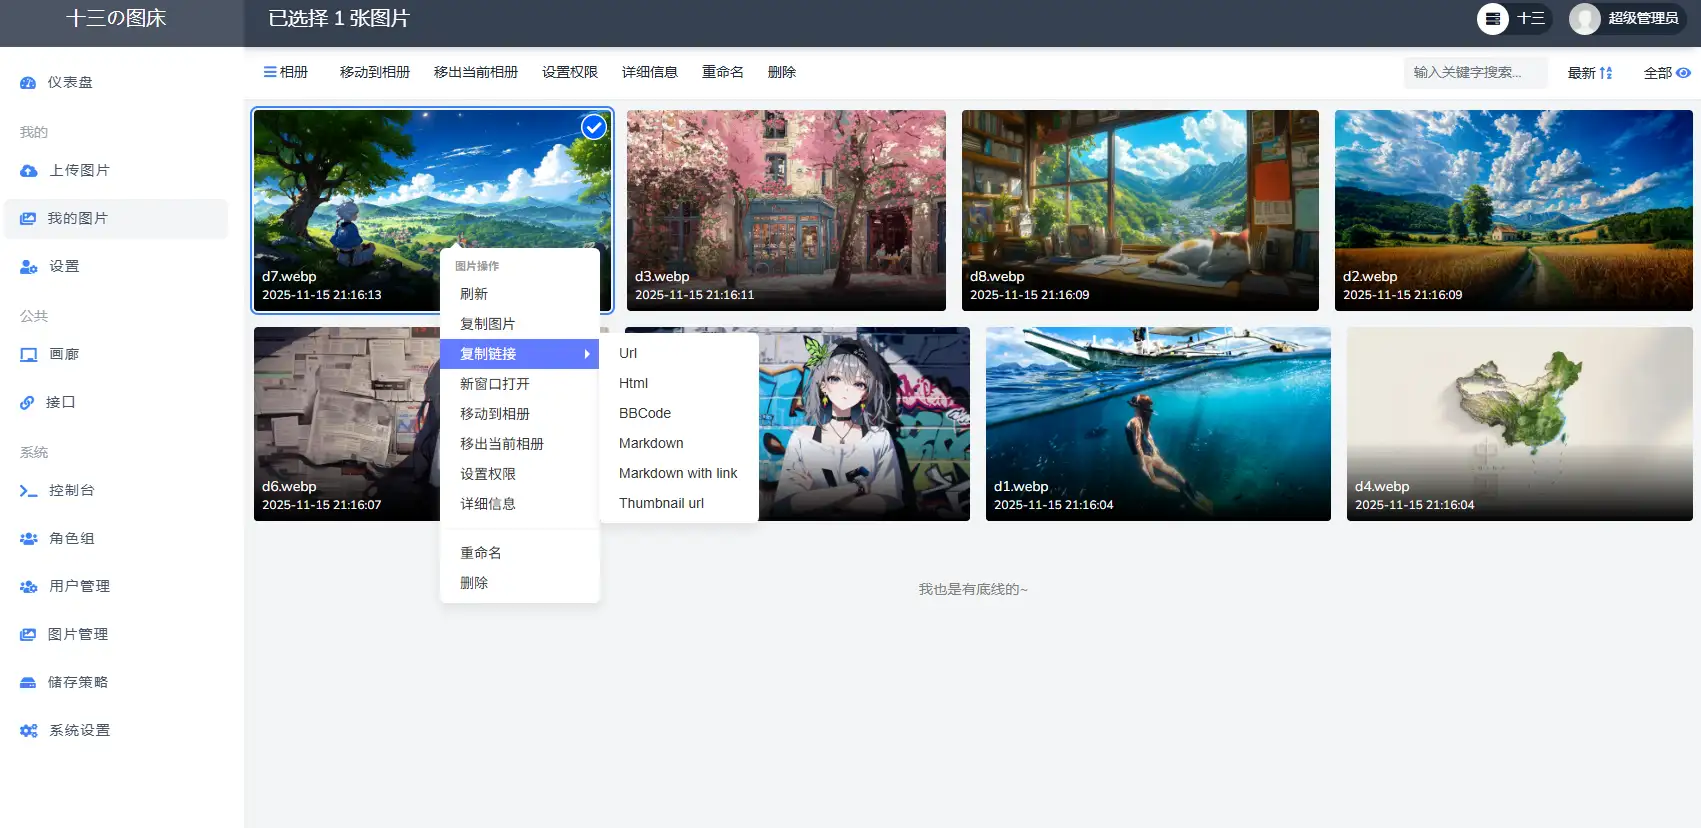Image resolution: width=1701 pixels, height=828 pixels.
Task: Toggle the 全部 visibility eye filter
Action: [x=1684, y=73]
